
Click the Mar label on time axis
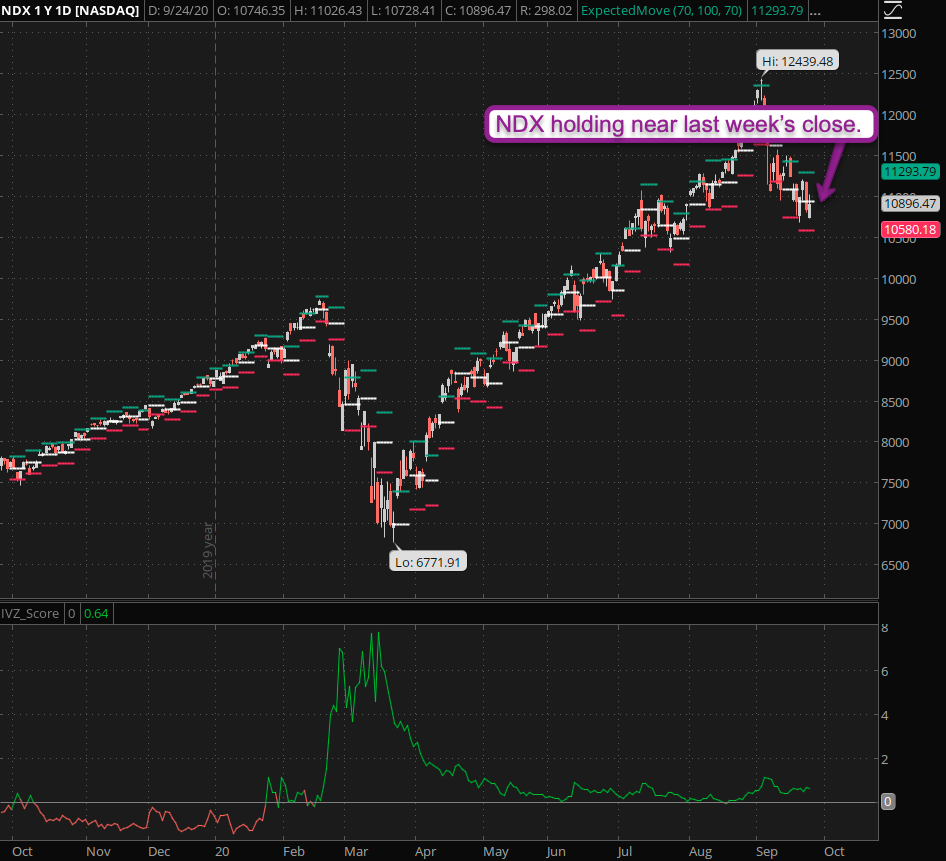point(356,851)
